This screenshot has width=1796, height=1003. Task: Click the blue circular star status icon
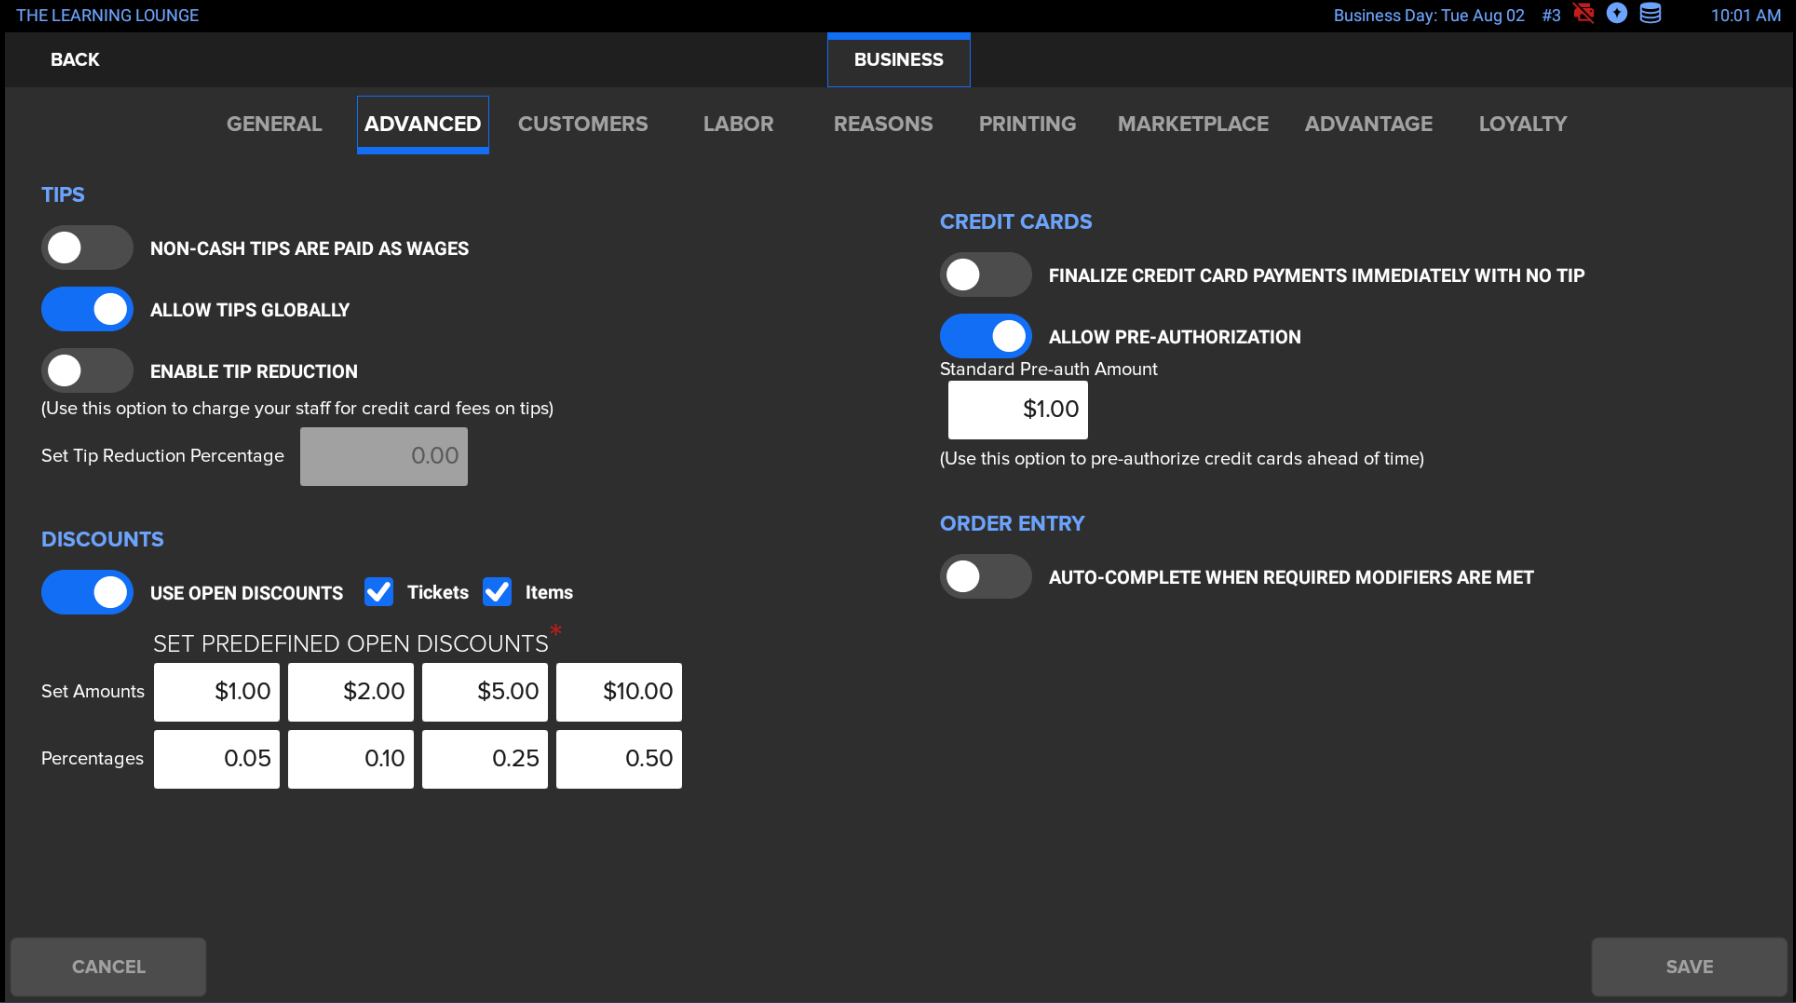click(x=1616, y=14)
